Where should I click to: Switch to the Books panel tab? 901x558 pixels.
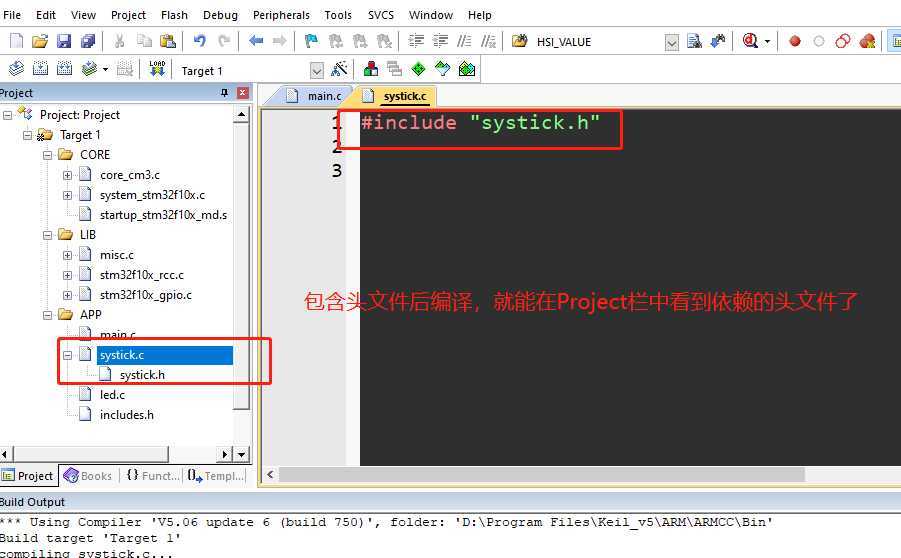[88, 476]
